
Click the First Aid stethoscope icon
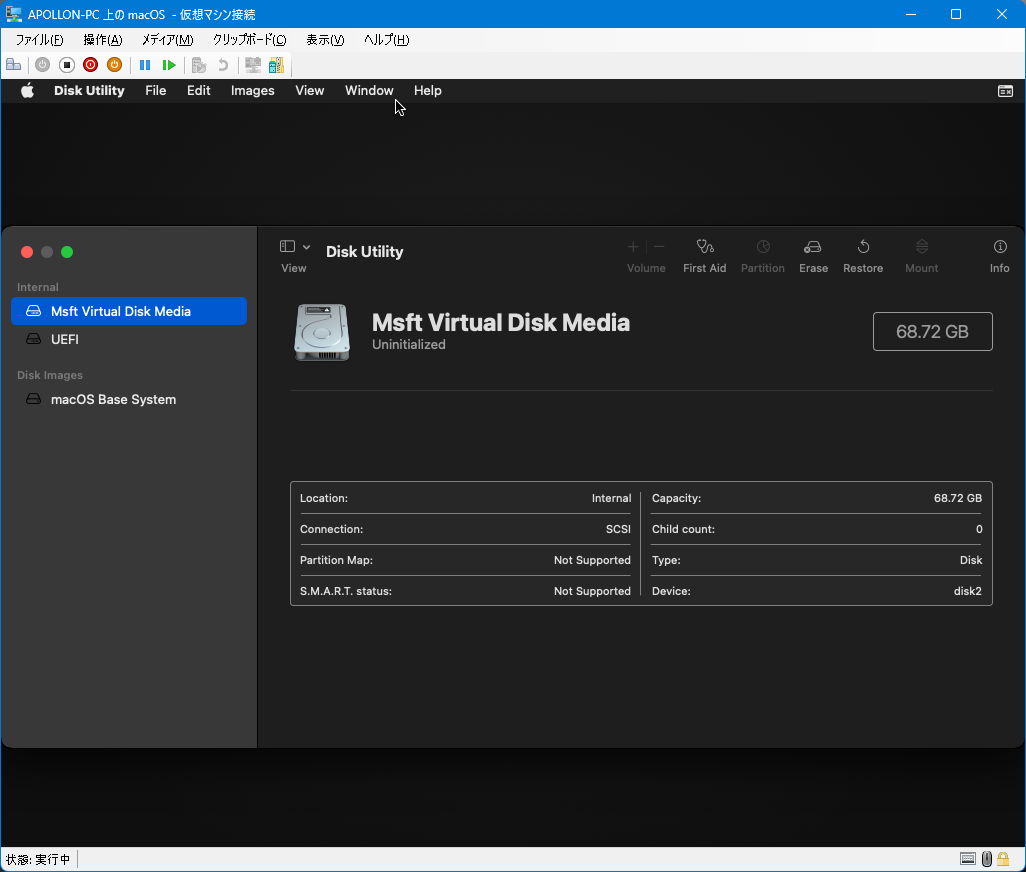pyautogui.click(x=705, y=247)
